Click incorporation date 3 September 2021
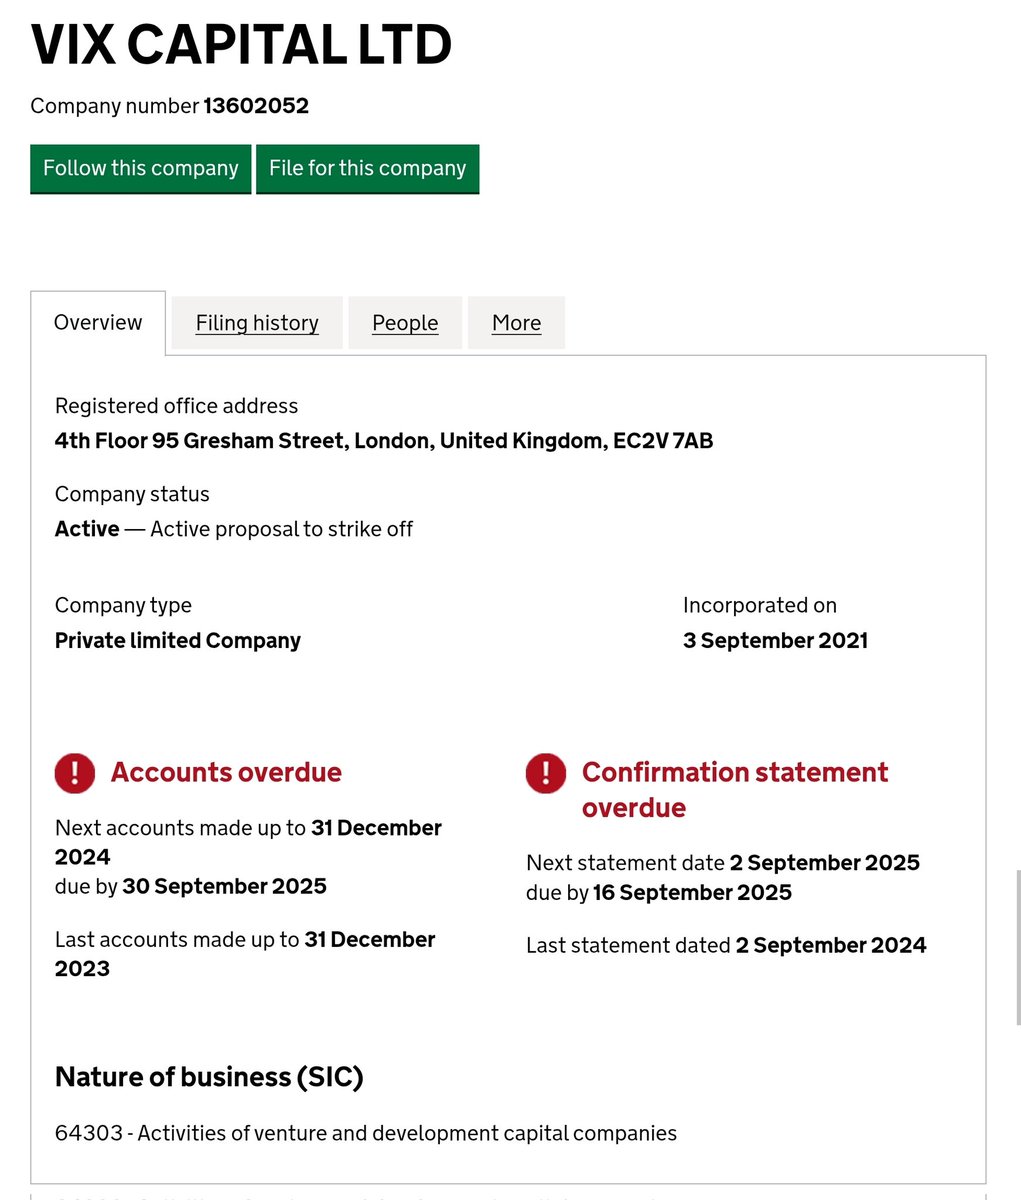Image resolution: width=1021 pixels, height=1200 pixels. pos(775,641)
